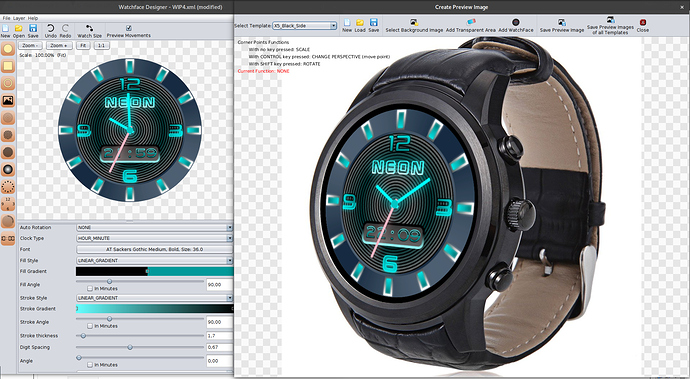Select the digital clock 10:00 tool
Image resolution: width=690 pixels, height=379 pixels.
point(8,239)
